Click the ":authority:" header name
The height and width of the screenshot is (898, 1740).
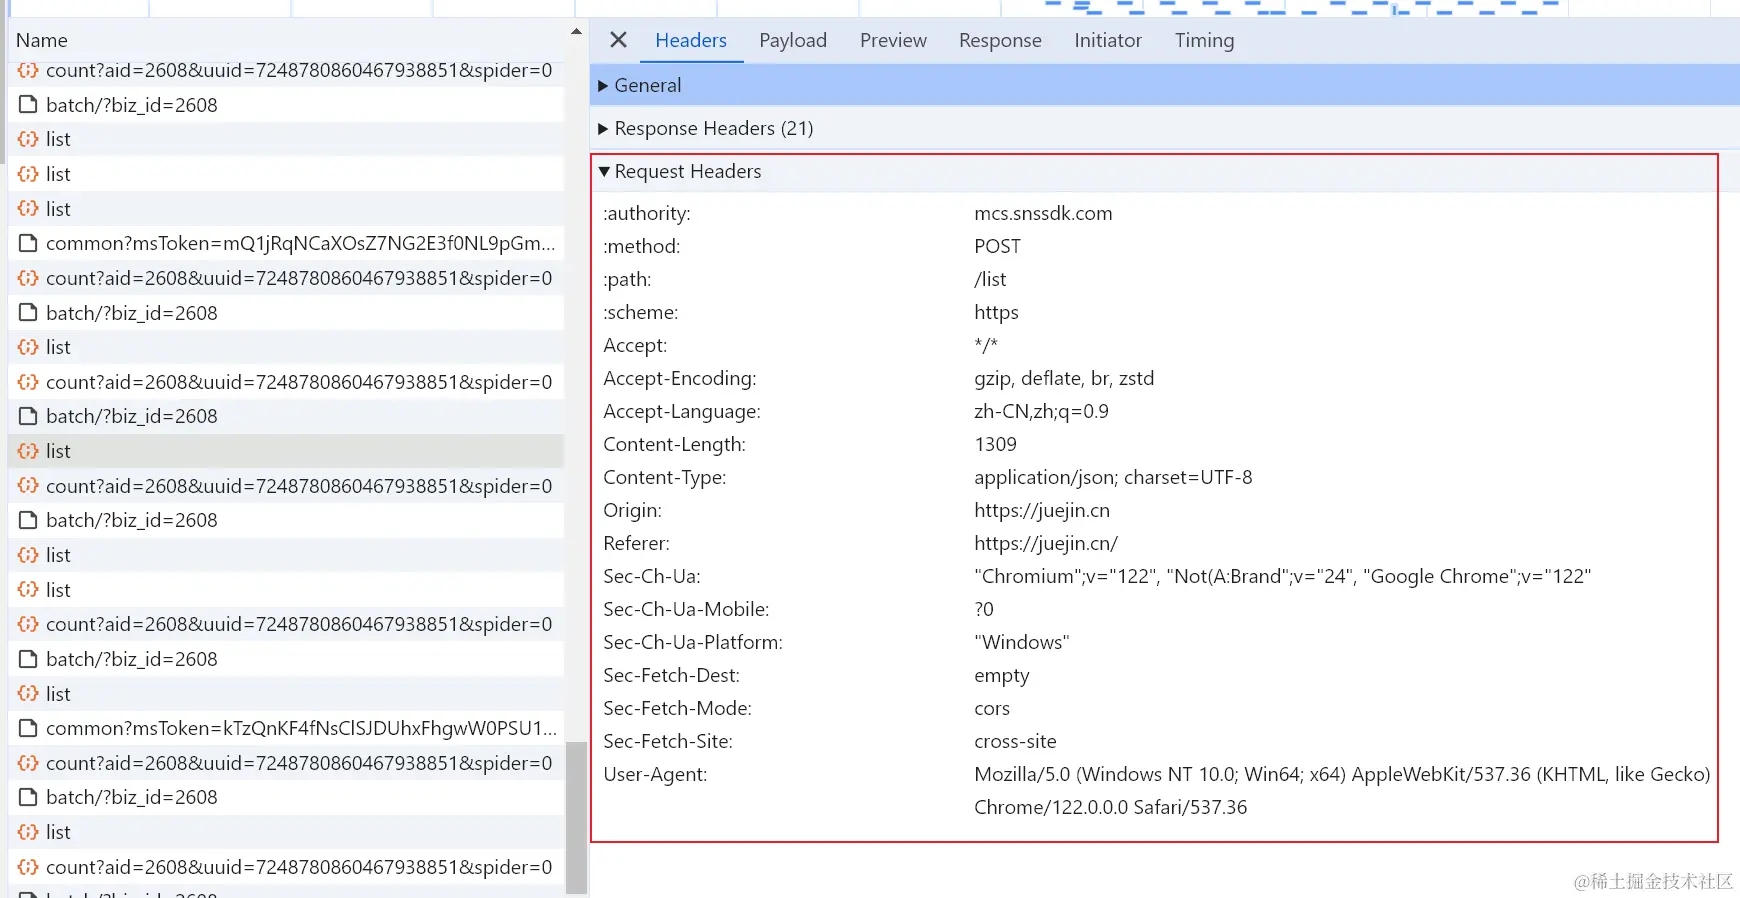[x=647, y=213]
